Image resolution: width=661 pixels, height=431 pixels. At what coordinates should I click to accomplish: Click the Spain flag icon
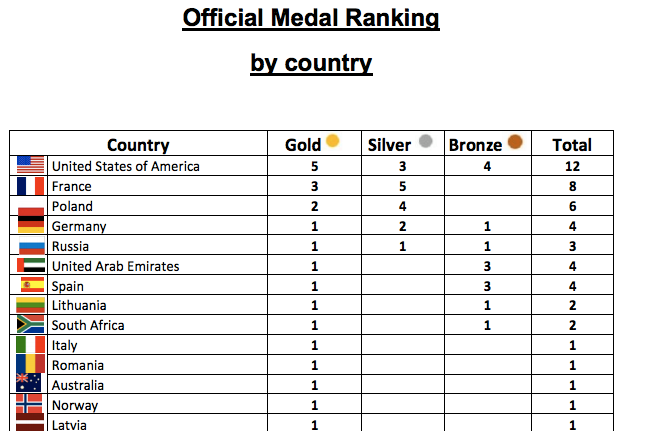pos(30,286)
